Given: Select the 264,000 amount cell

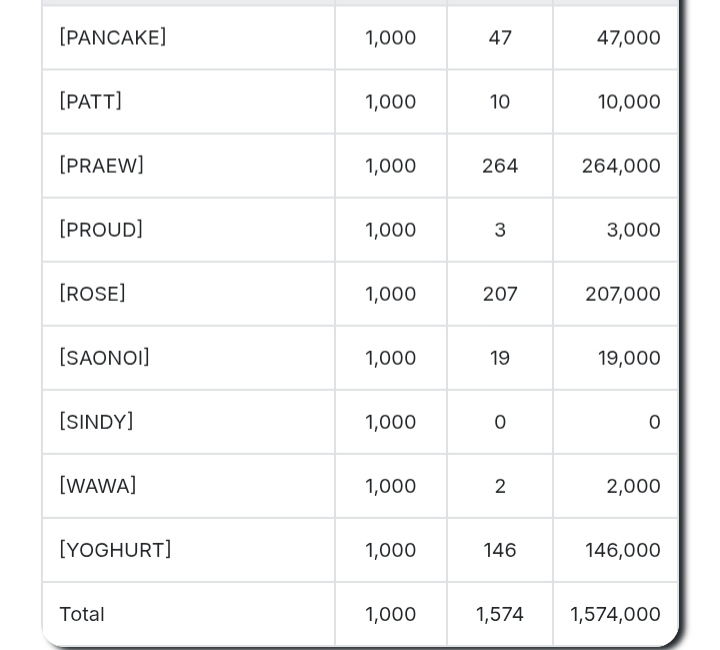Looking at the screenshot, I should [x=621, y=166].
